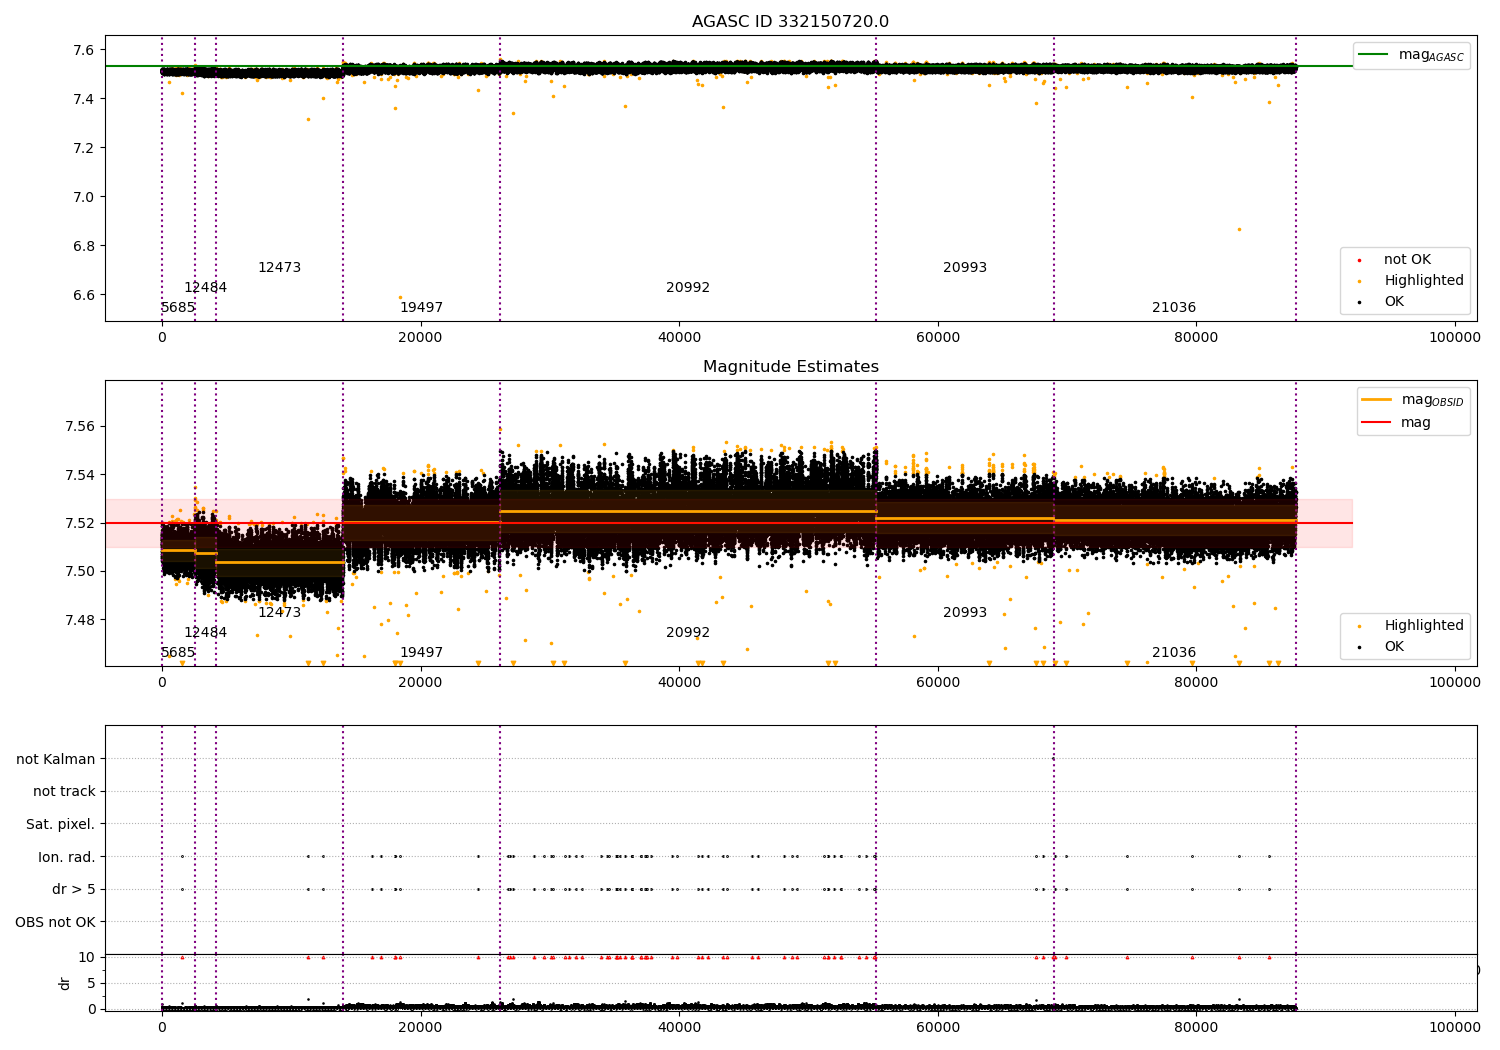Click the "Ion. rad." axis label
Viewport: 1500px width, 1050px height.
[67, 857]
